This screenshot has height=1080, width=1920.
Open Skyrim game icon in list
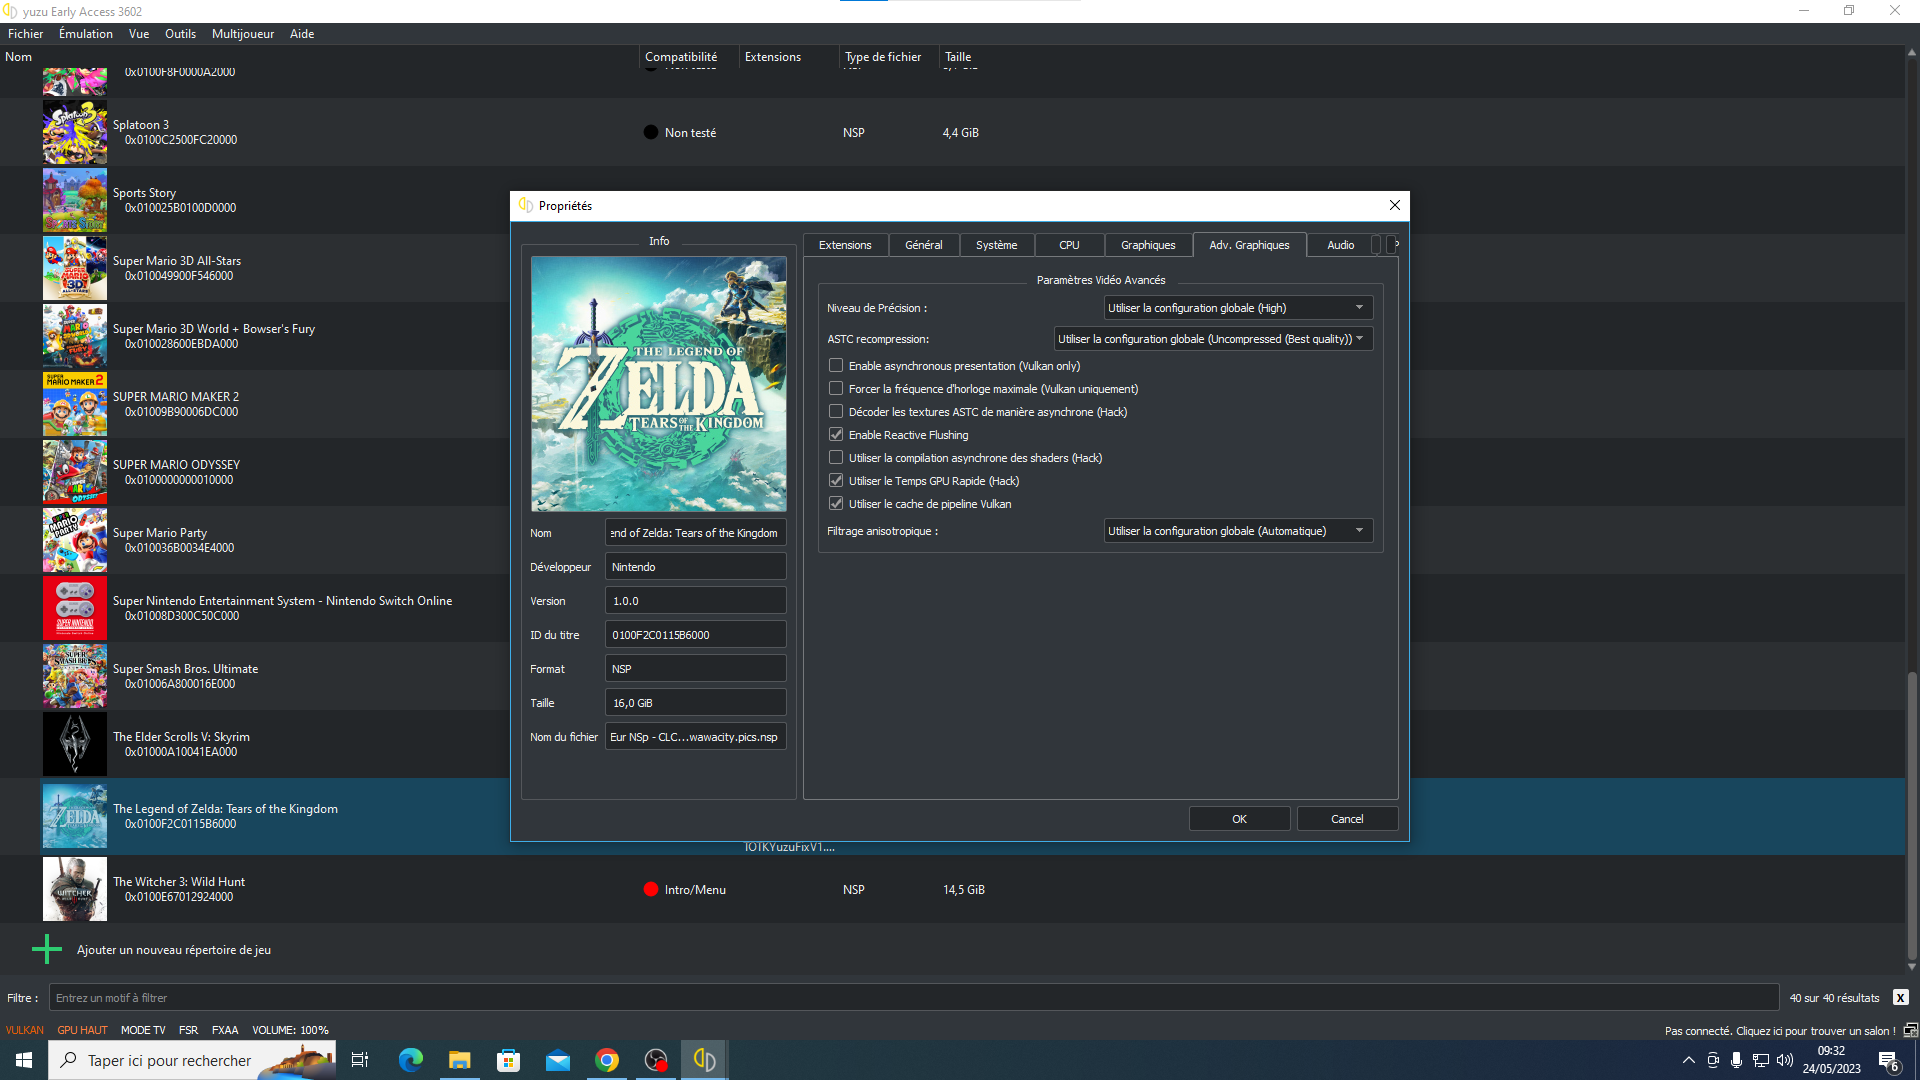pyautogui.click(x=75, y=744)
